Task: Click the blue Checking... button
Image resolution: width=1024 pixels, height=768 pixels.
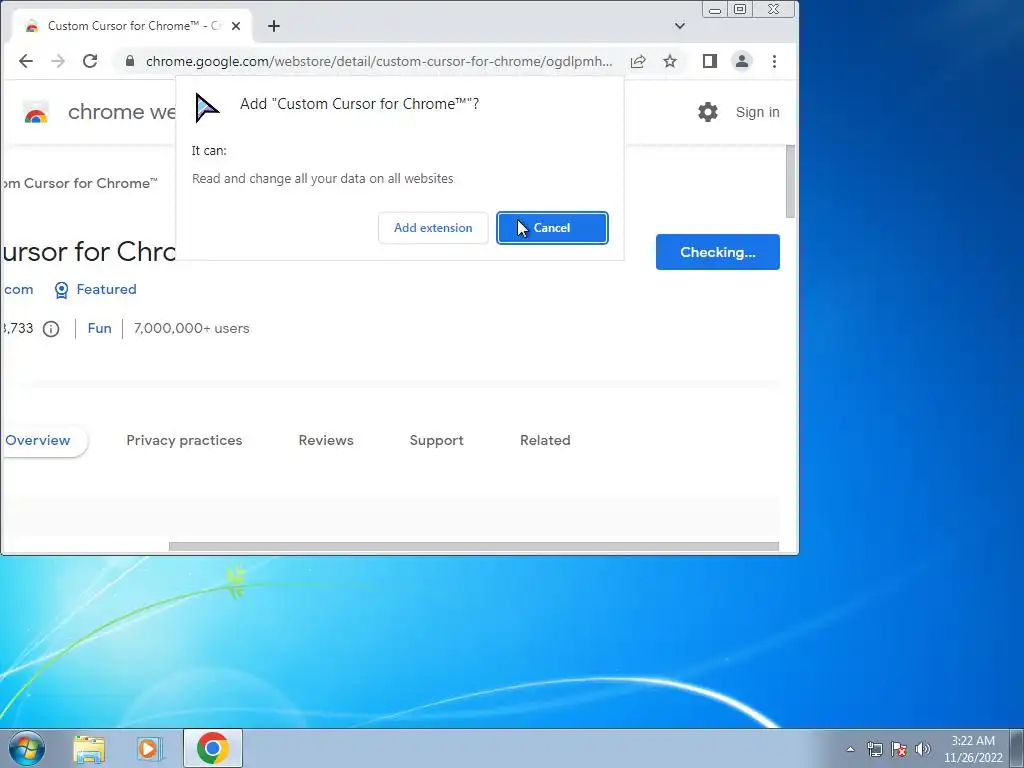Action: pyautogui.click(x=718, y=252)
